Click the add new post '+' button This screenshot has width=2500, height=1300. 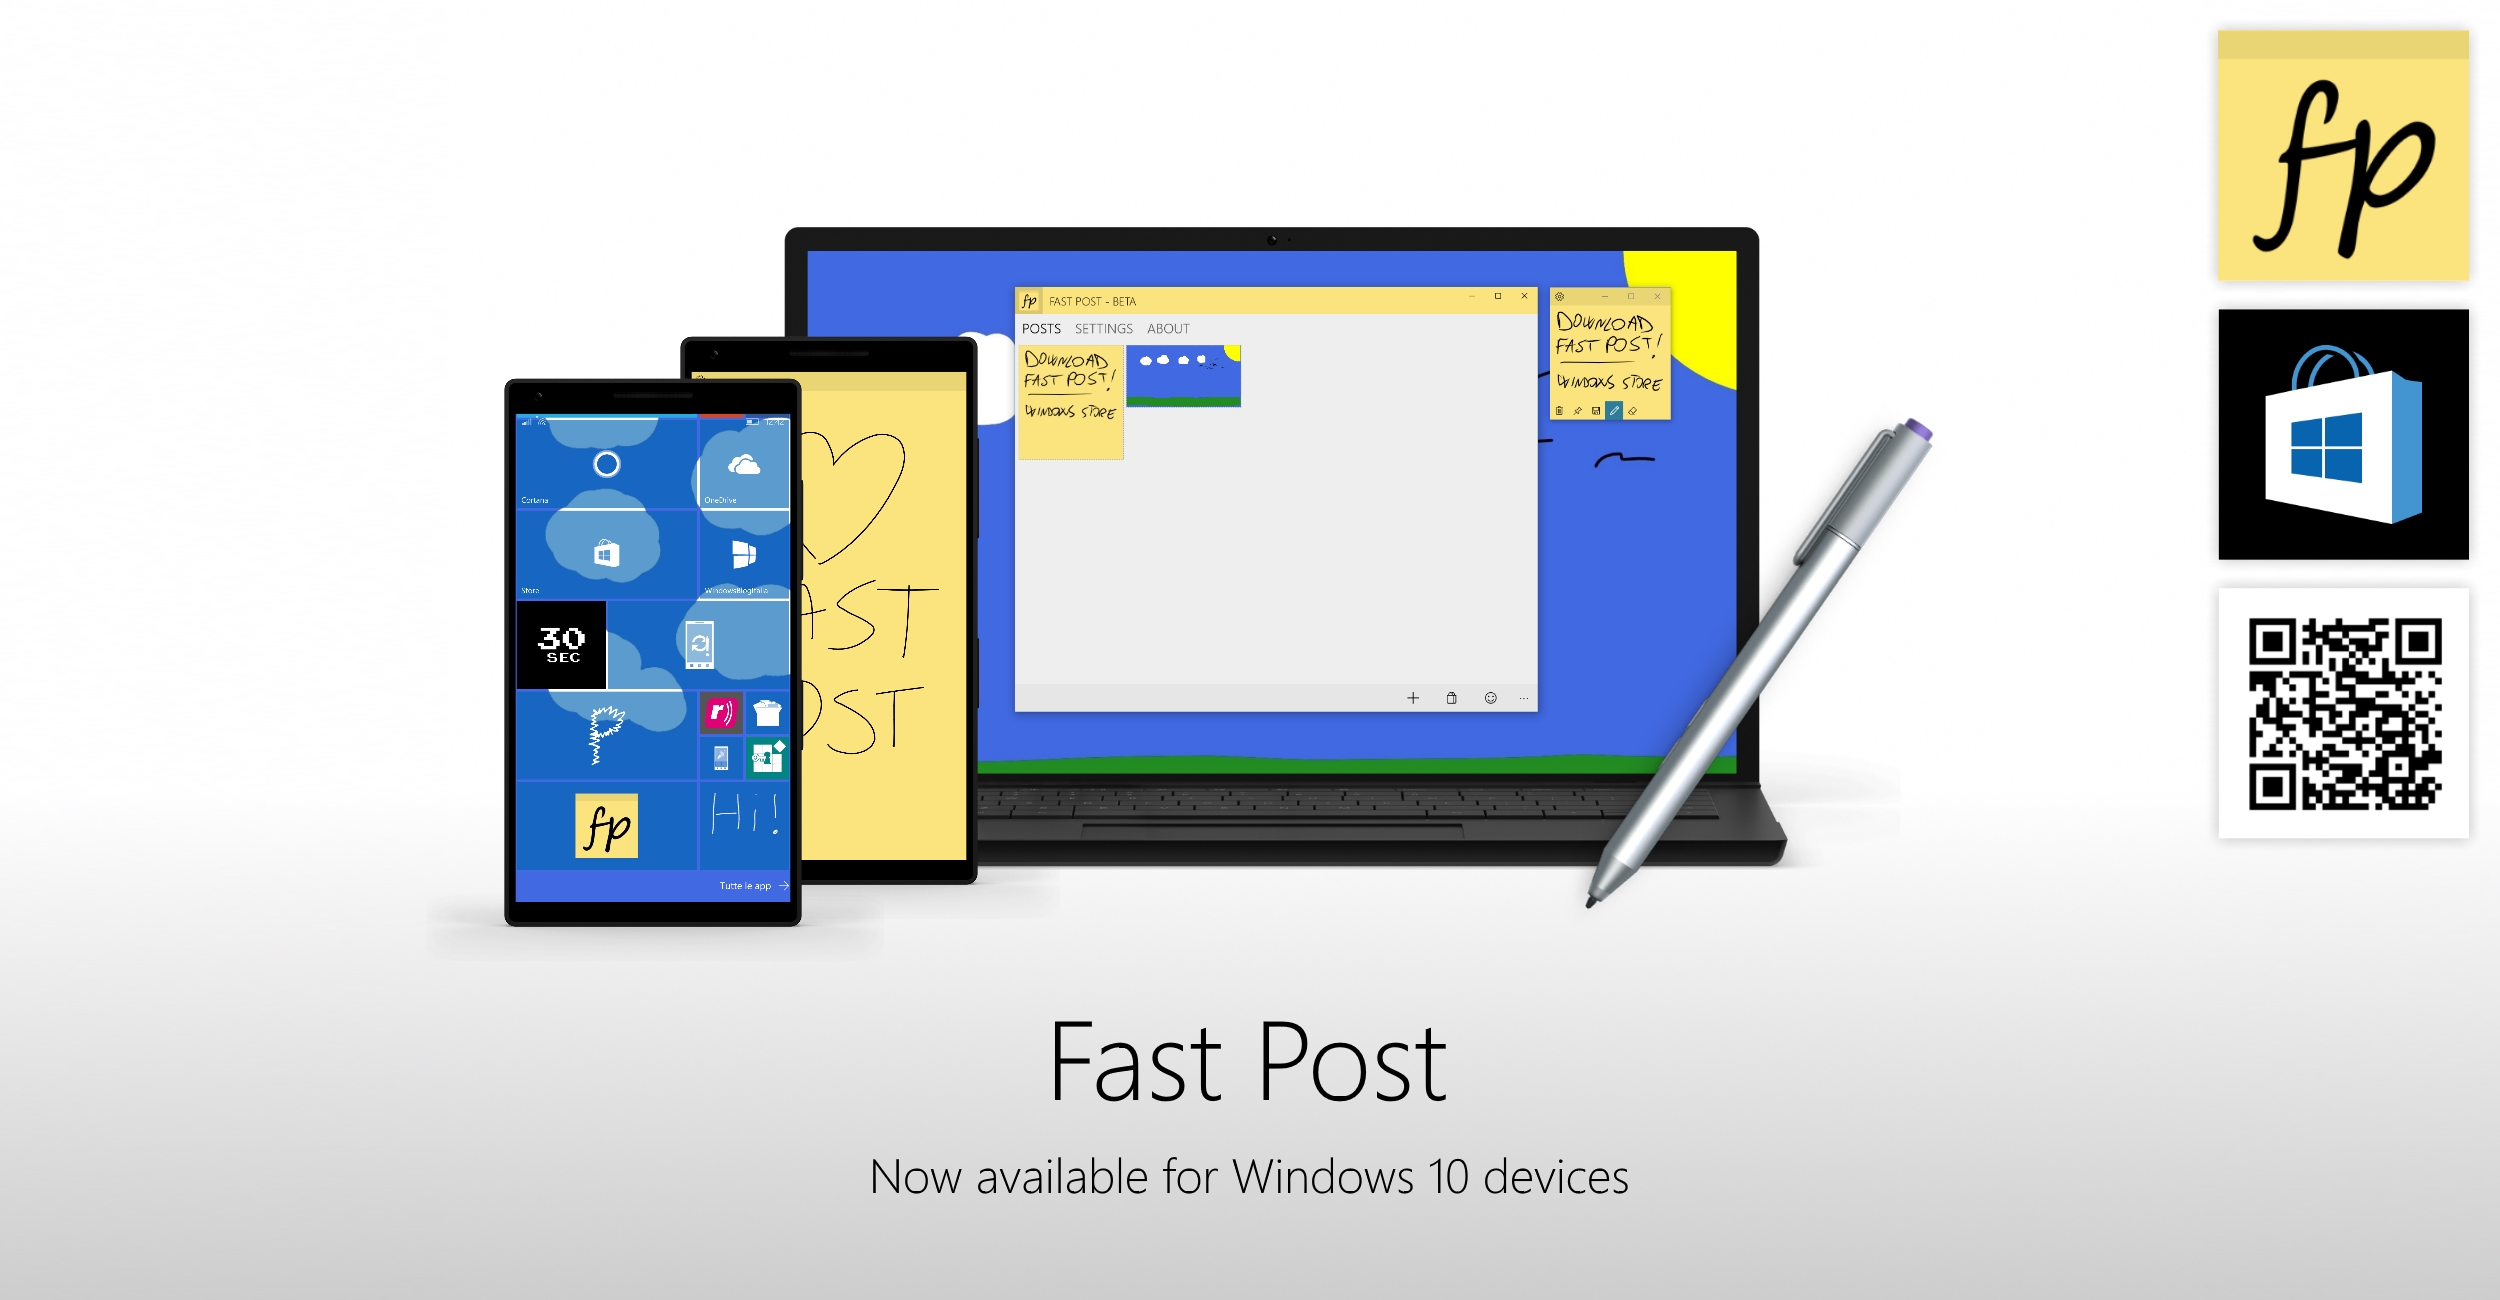coord(1412,698)
